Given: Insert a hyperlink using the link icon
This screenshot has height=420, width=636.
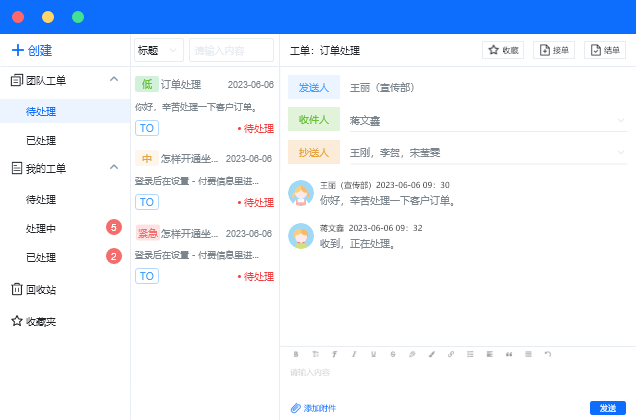Looking at the screenshot, I should tap(451, 354).
